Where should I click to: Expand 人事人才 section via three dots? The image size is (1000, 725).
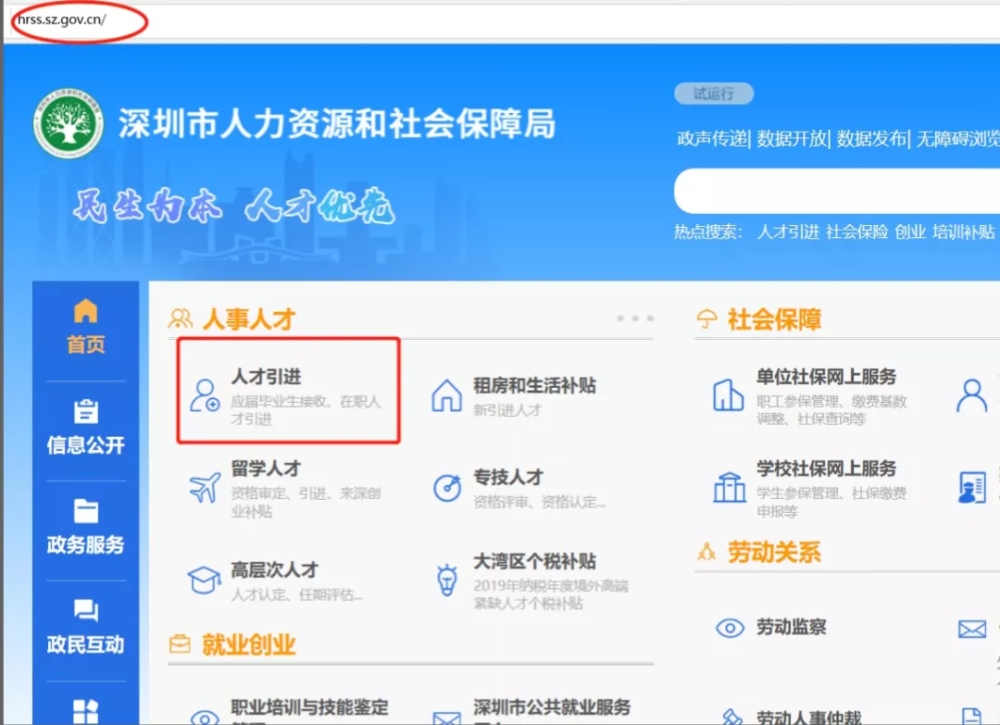point(635,318)
